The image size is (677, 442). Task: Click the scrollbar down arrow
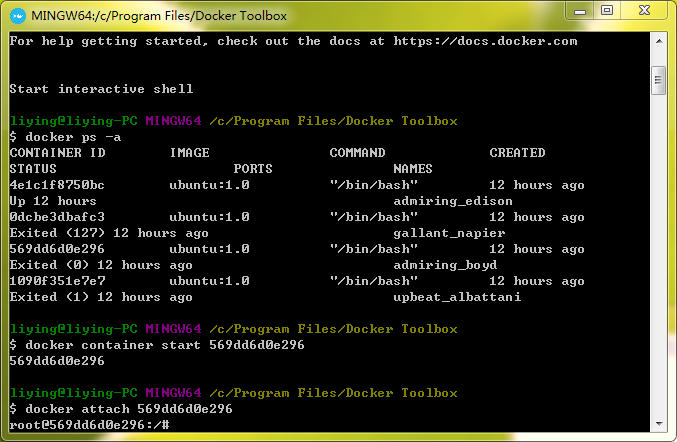pos(659,424)
